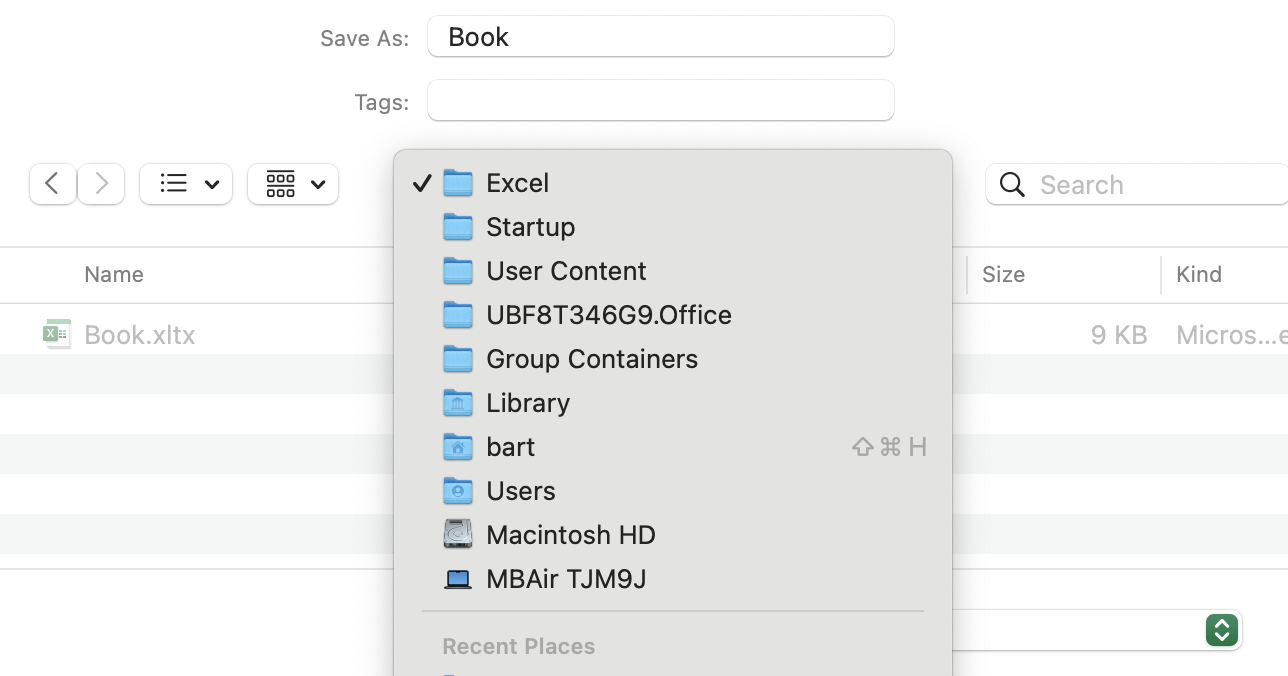The image size is (1288, 676).
Task: Open the grouping options dropdown
Action: [x=293, y=184]
